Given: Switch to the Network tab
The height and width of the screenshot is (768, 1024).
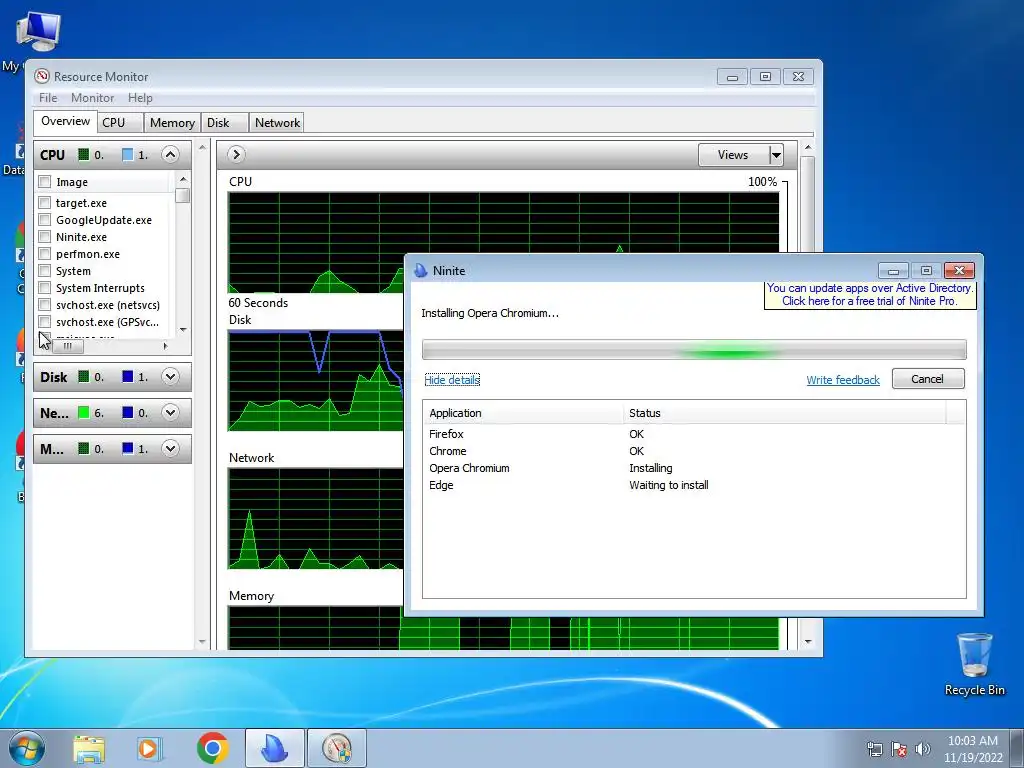Looking at the screenshot, I should click(277, 123).
